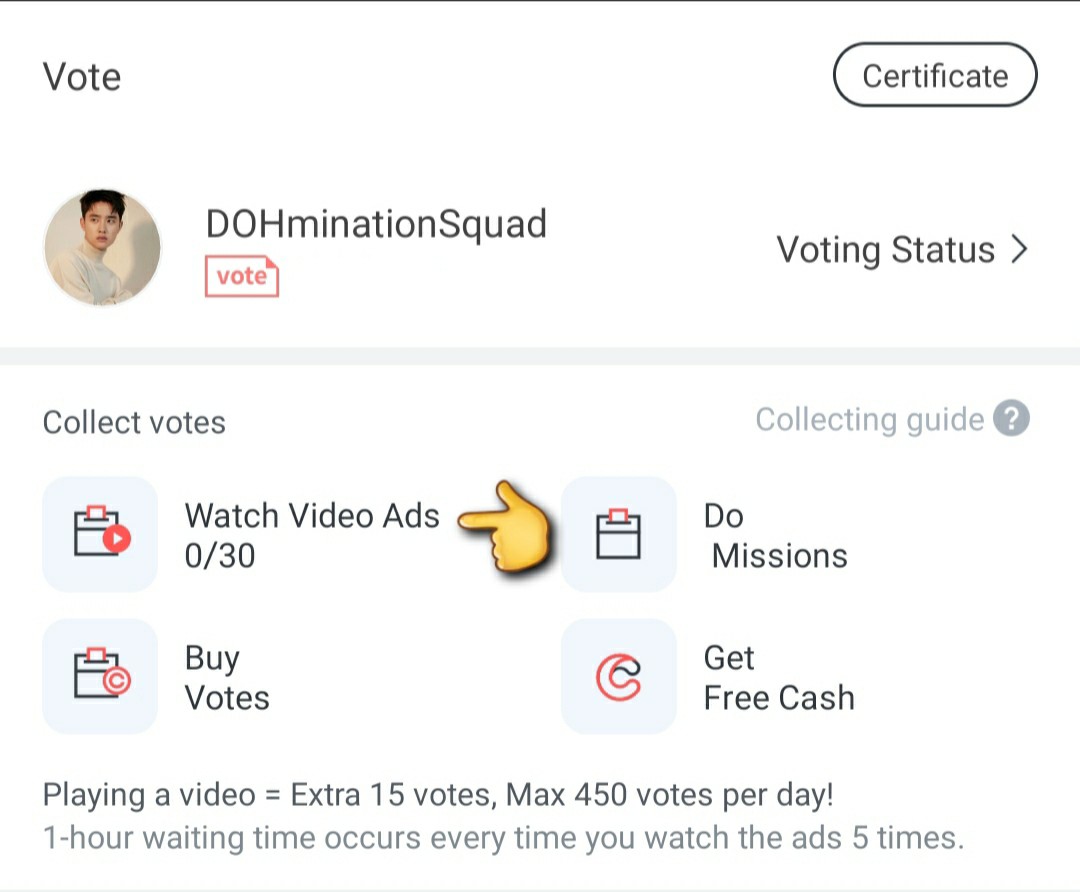Image resolution: width=1080 pixels, height=892 pixels.
Task: Tap the Do Missions ballot box icon
Action: 619,535
